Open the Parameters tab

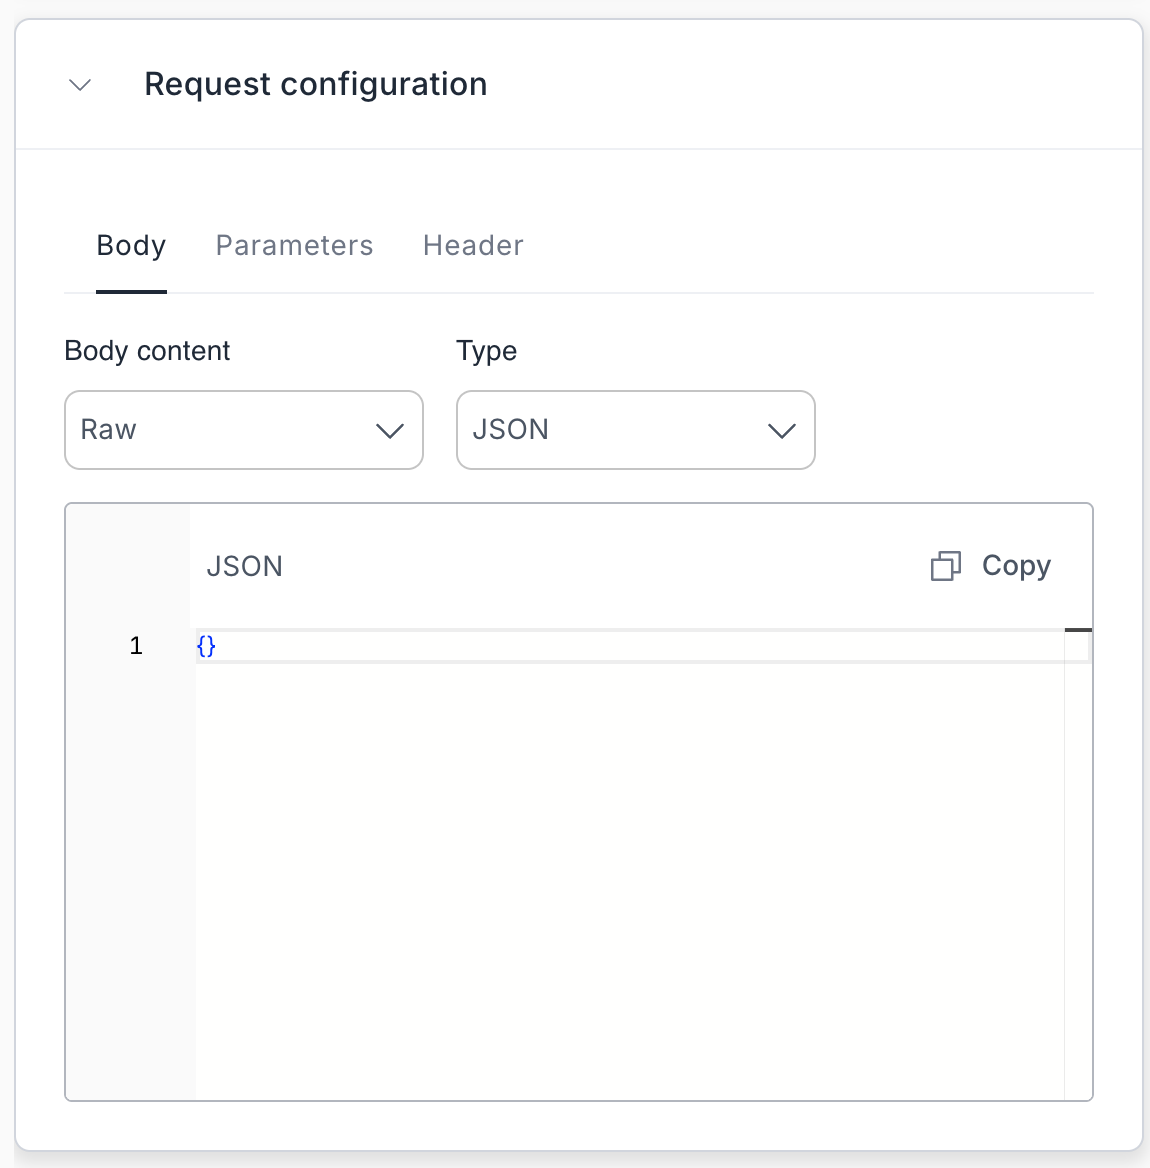(294, 246)
